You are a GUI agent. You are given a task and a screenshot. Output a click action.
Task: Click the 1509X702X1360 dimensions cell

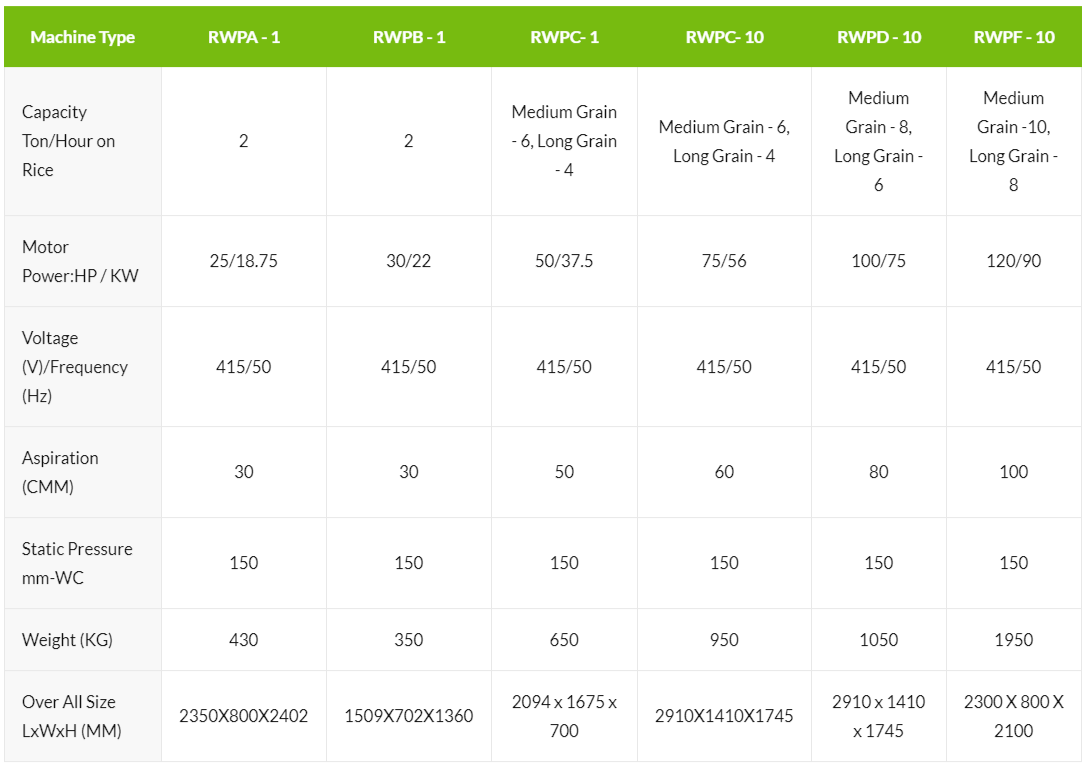tap(409, 716)
